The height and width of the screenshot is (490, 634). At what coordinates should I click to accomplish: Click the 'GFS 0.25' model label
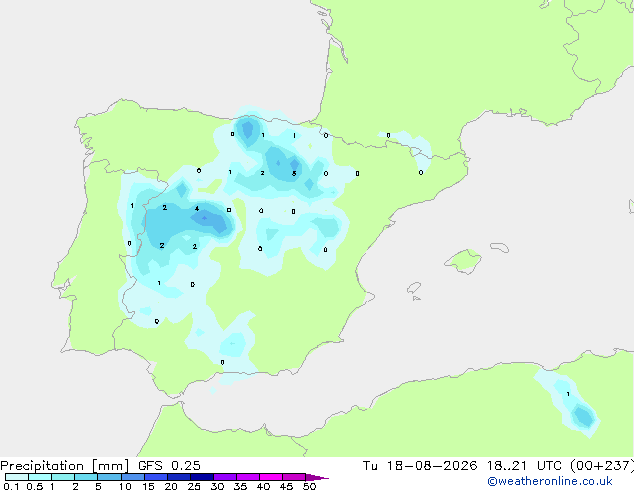[x=169, y=466]
